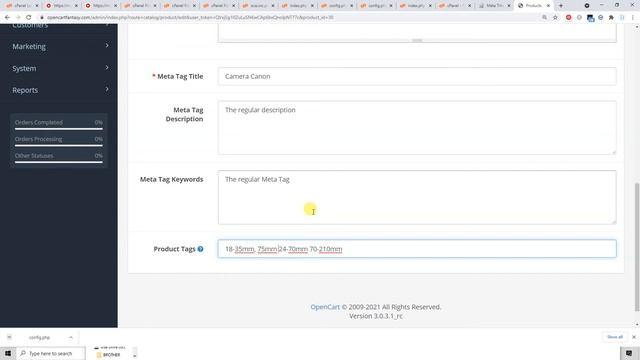Click the red extension icon in the toolbar
This screenshot has height=360, width=640.
[x=569, y=18]
